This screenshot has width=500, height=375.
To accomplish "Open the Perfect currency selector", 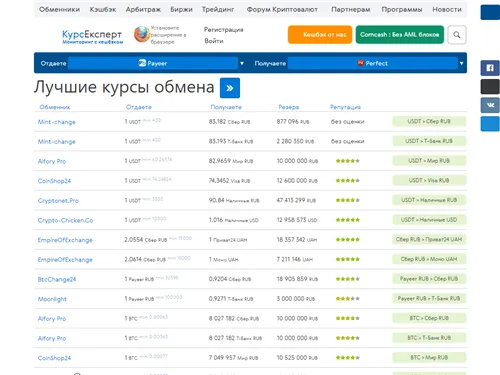I will 373,63.
